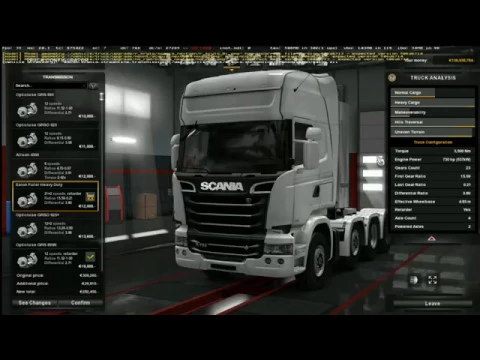Choose the Allison 4000 gearbox thumbnail
The height and width of the screenshot is (360, 480).
click(27, 170)
